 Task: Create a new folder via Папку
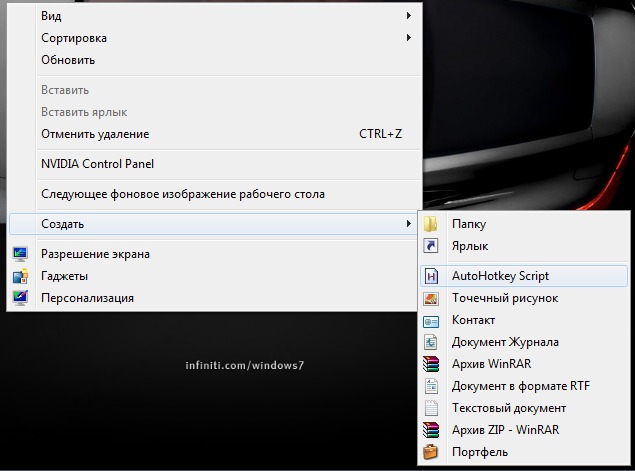click(x=524, y=224)
